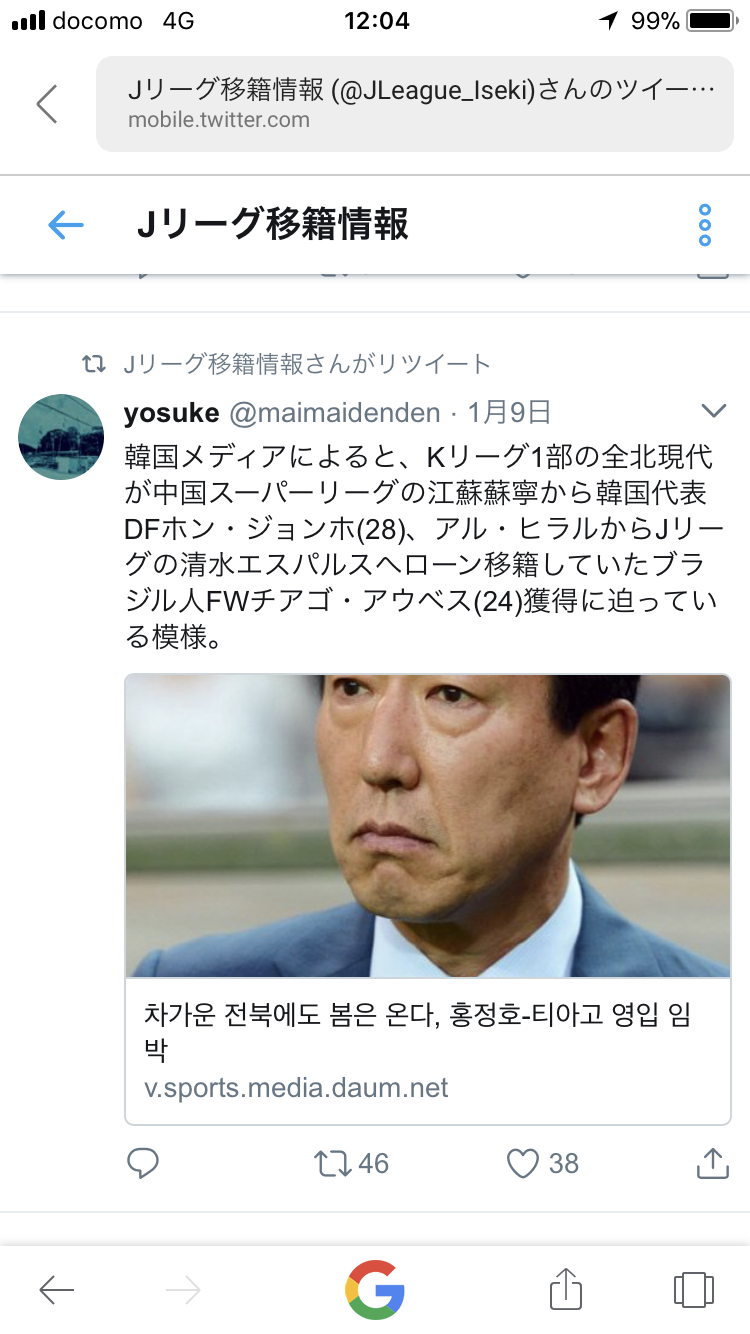750x1334 pixels.
Task: Navigate forward with bottom toolbar arrow
Action: point(183,1290)
